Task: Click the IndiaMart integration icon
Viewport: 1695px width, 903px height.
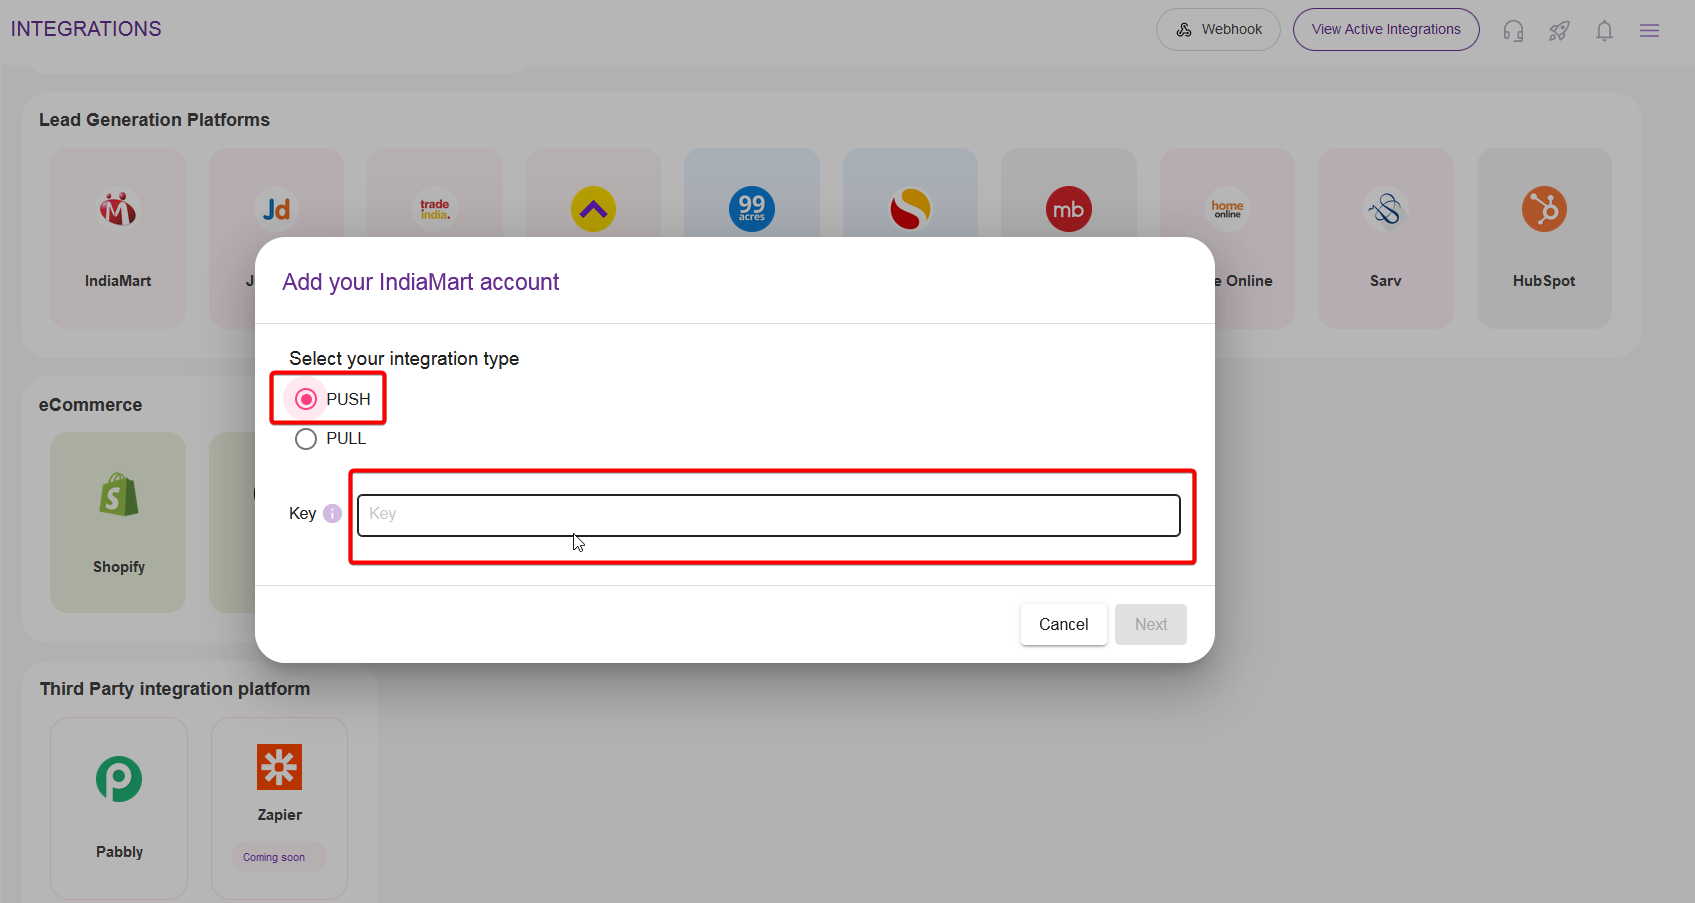Action: (x=118, y=210)
